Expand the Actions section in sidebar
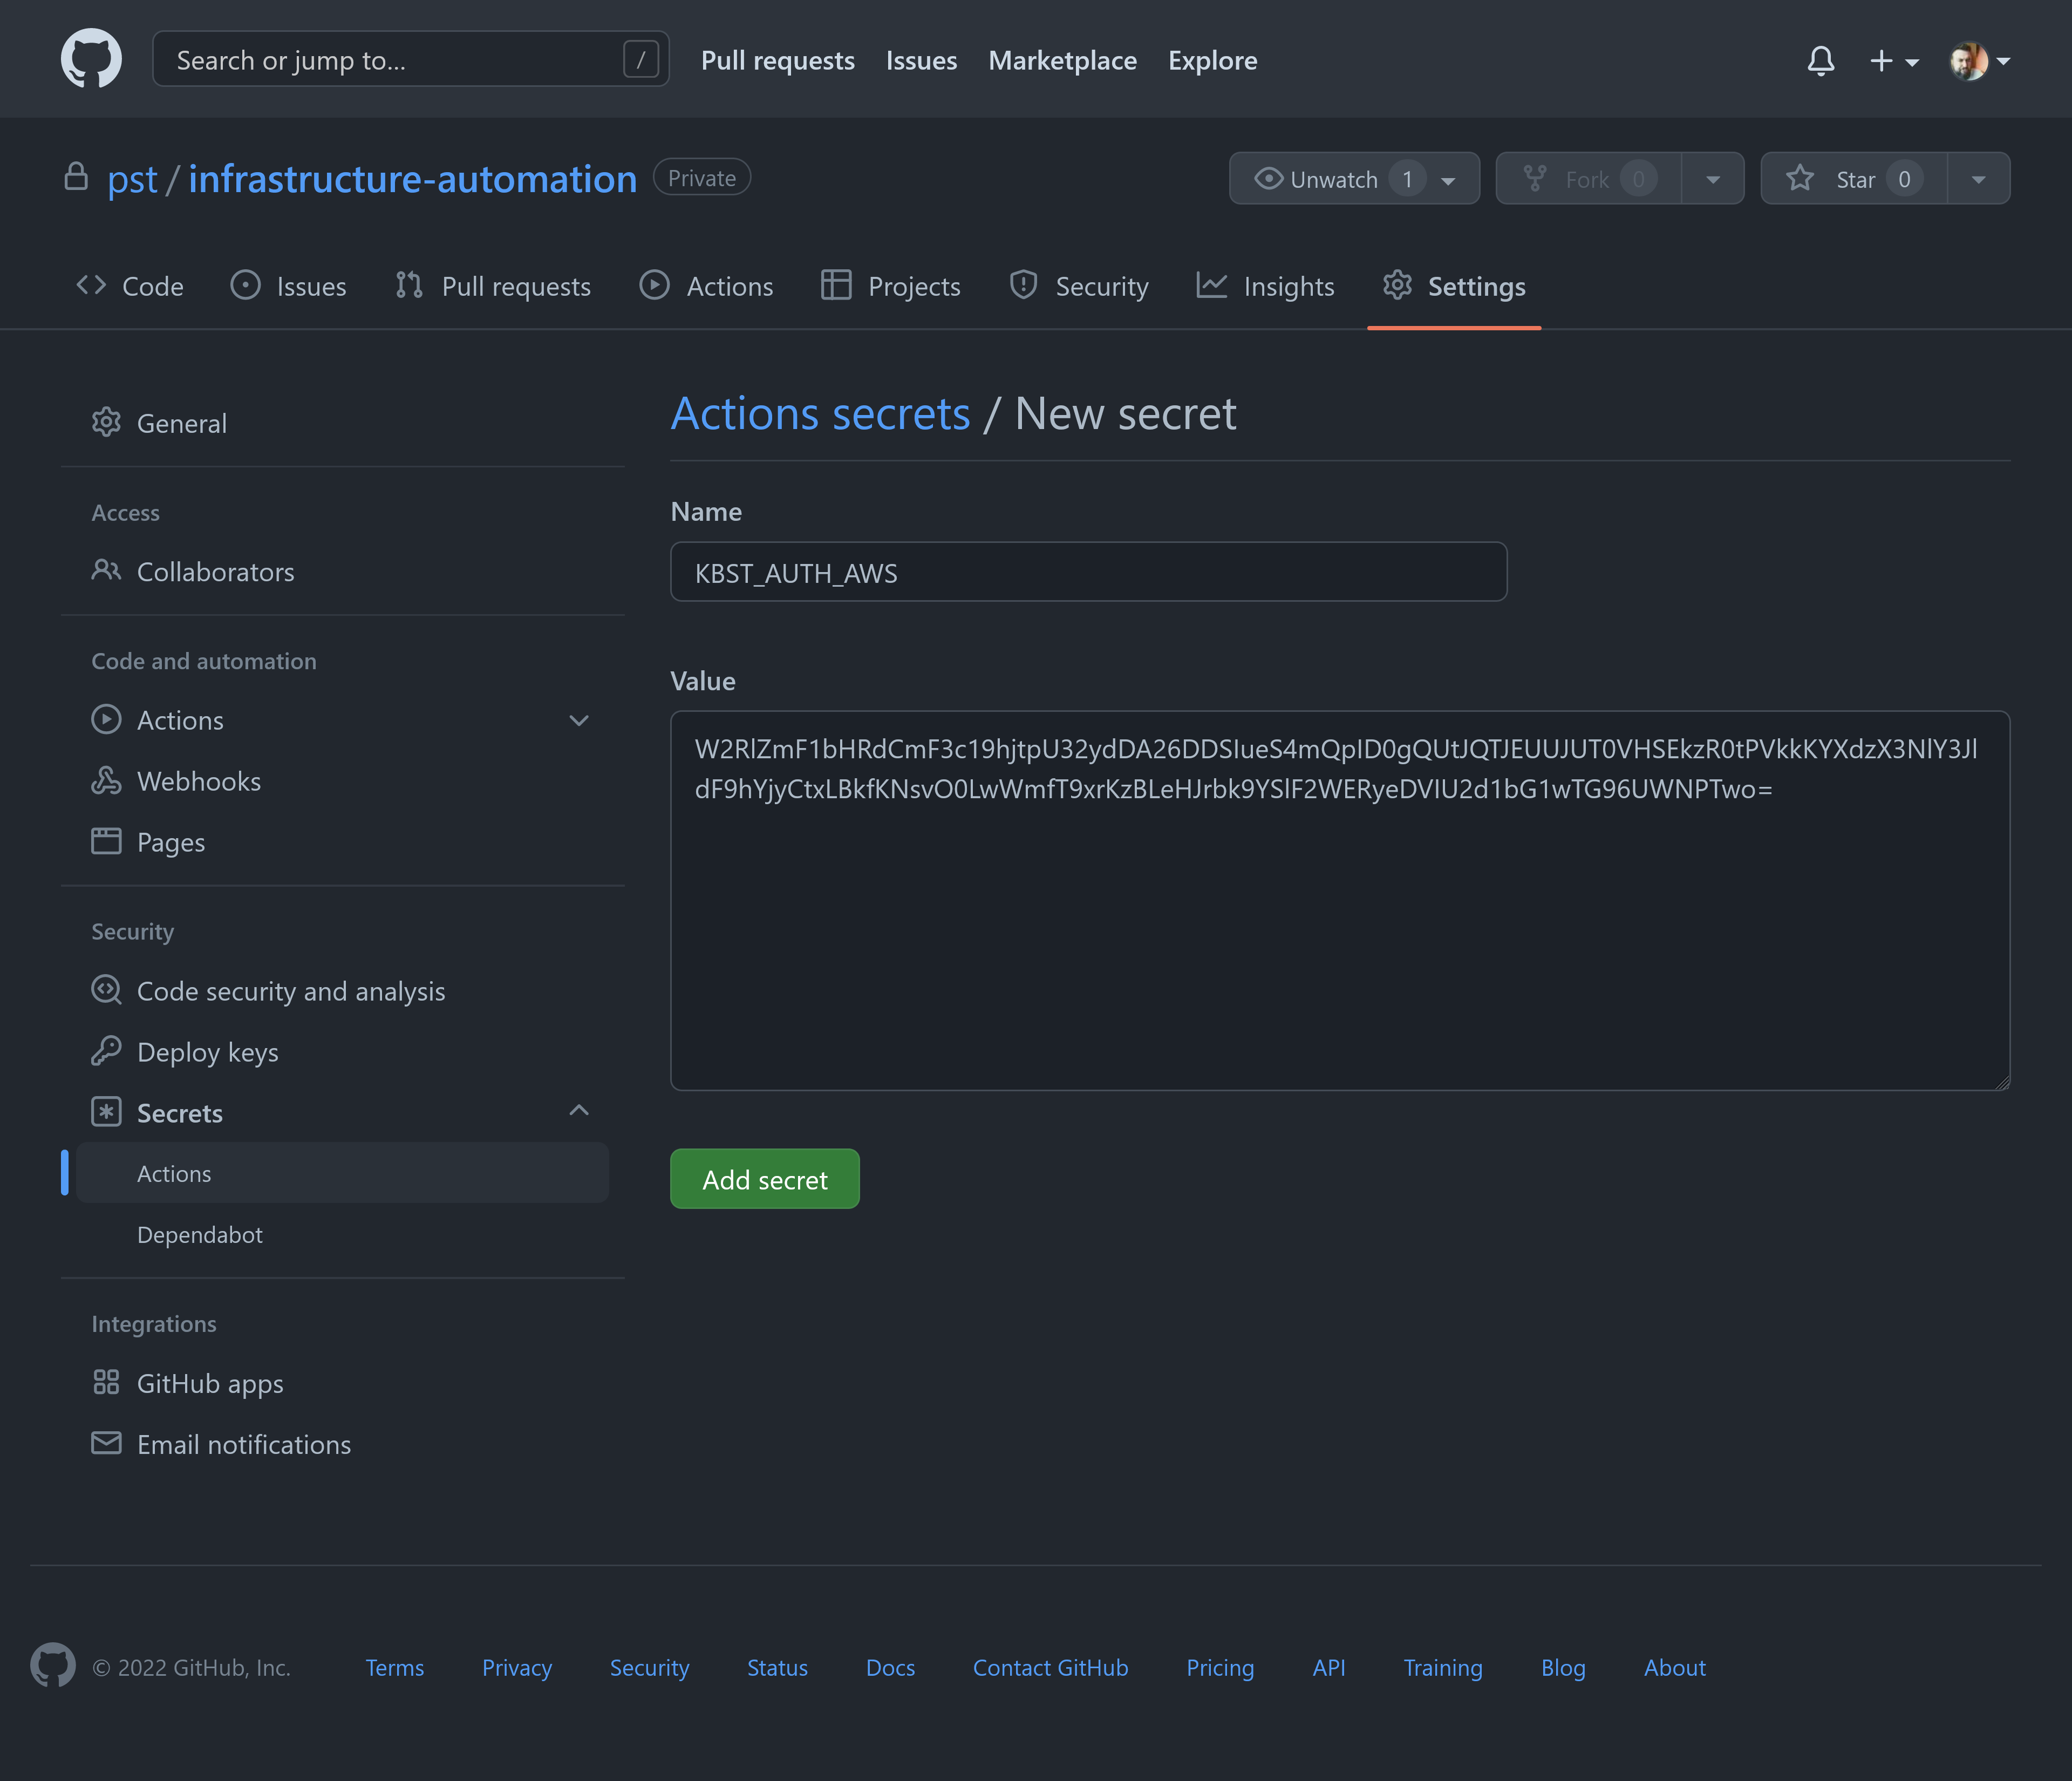The height and width of the screenshot is (1781, 2072). tap(579, 720)
